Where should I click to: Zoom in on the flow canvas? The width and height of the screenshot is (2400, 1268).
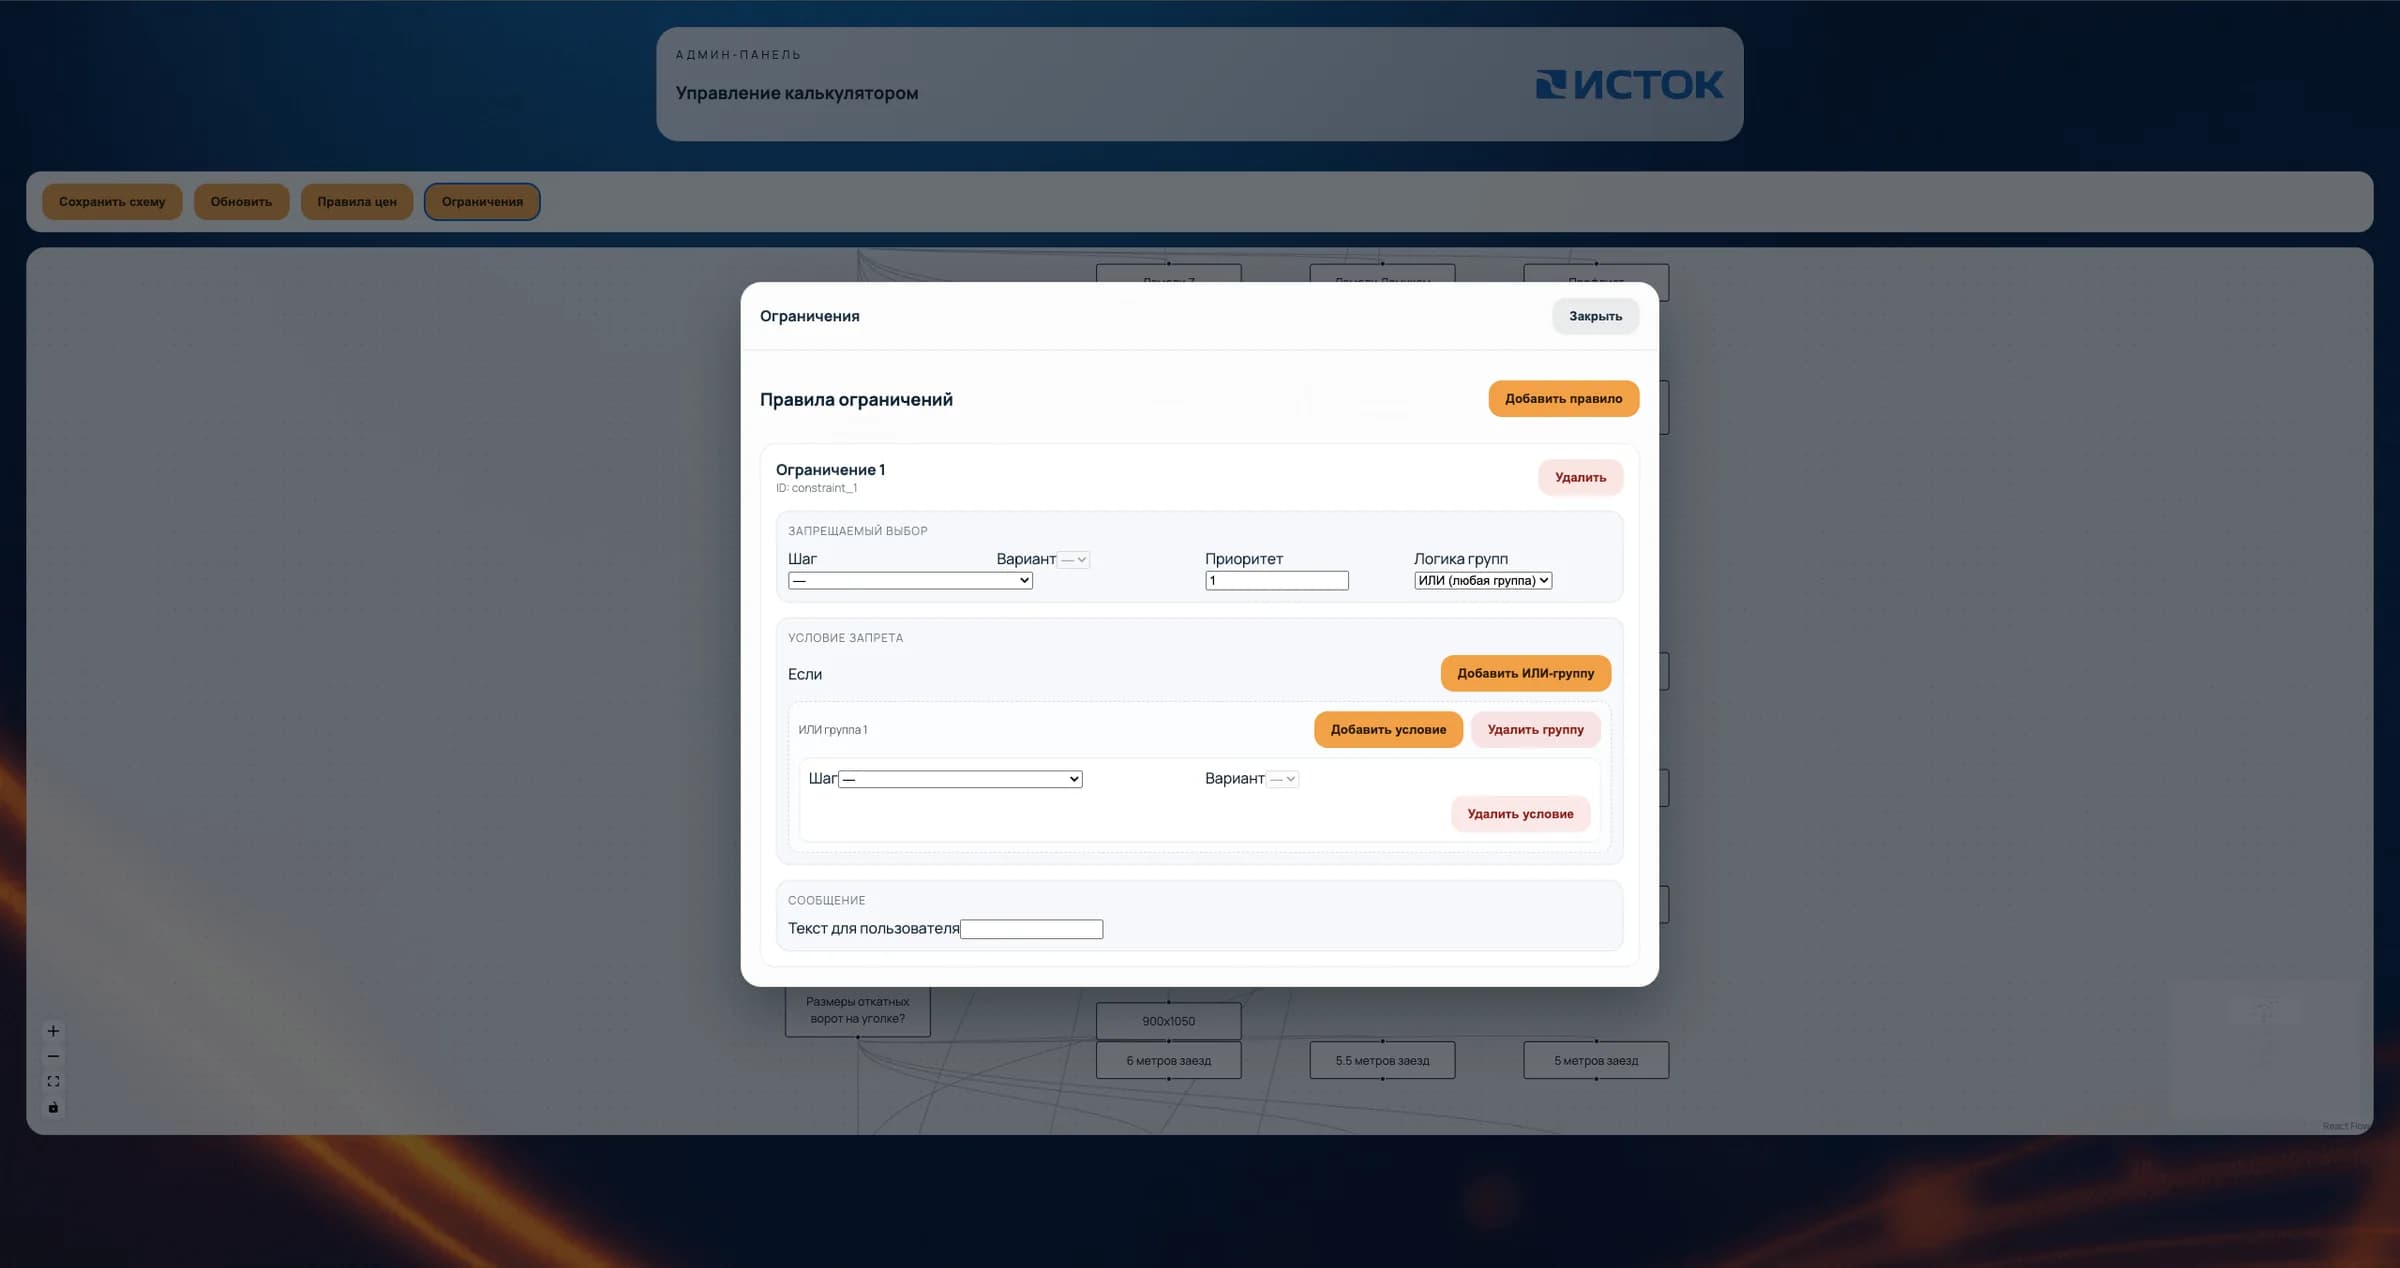[x=53, y=1031]
